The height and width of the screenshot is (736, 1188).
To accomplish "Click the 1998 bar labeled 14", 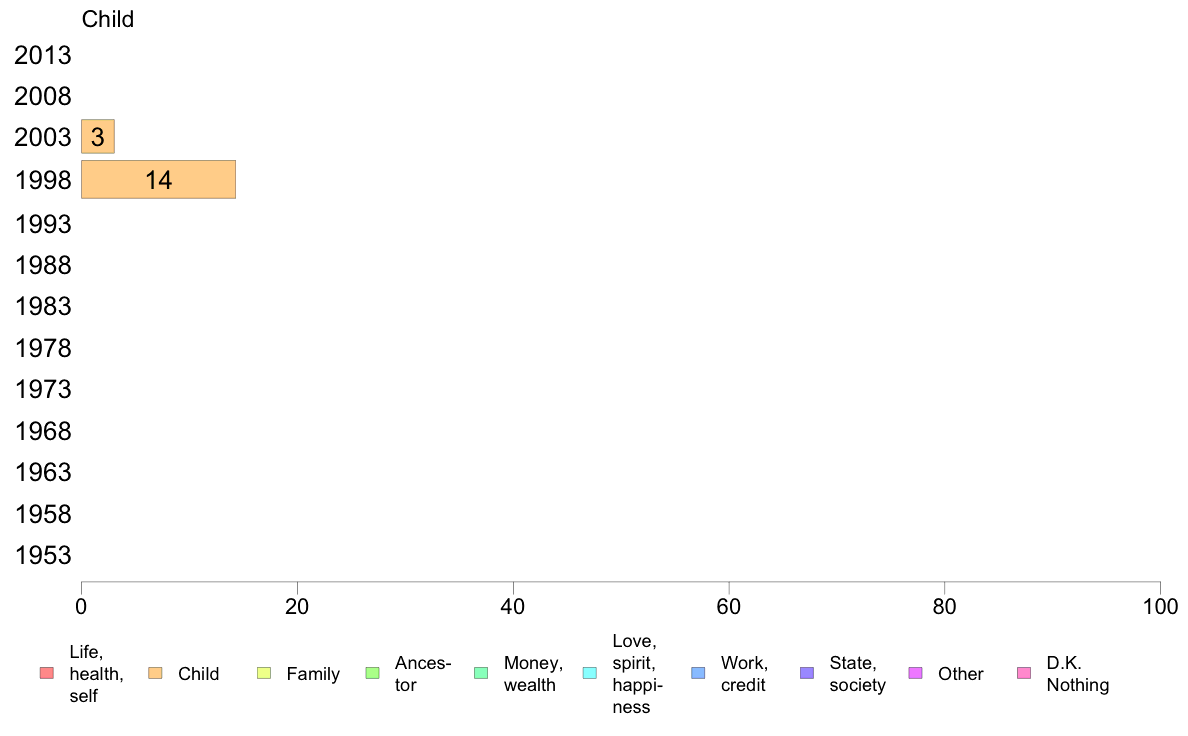I will click(158, 180).
